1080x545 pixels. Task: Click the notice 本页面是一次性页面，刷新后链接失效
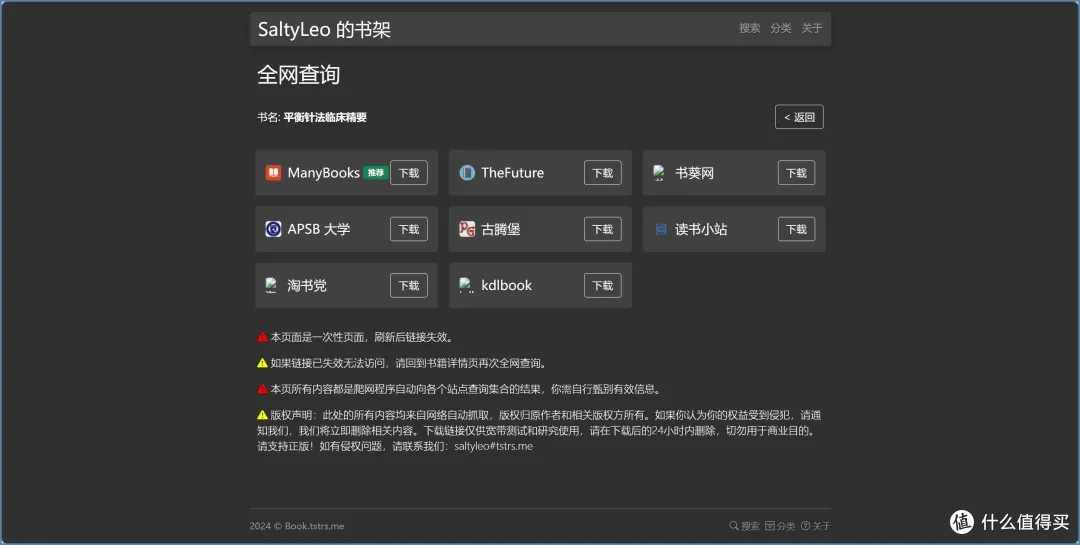pyautogui.click(x=362, y=337)
